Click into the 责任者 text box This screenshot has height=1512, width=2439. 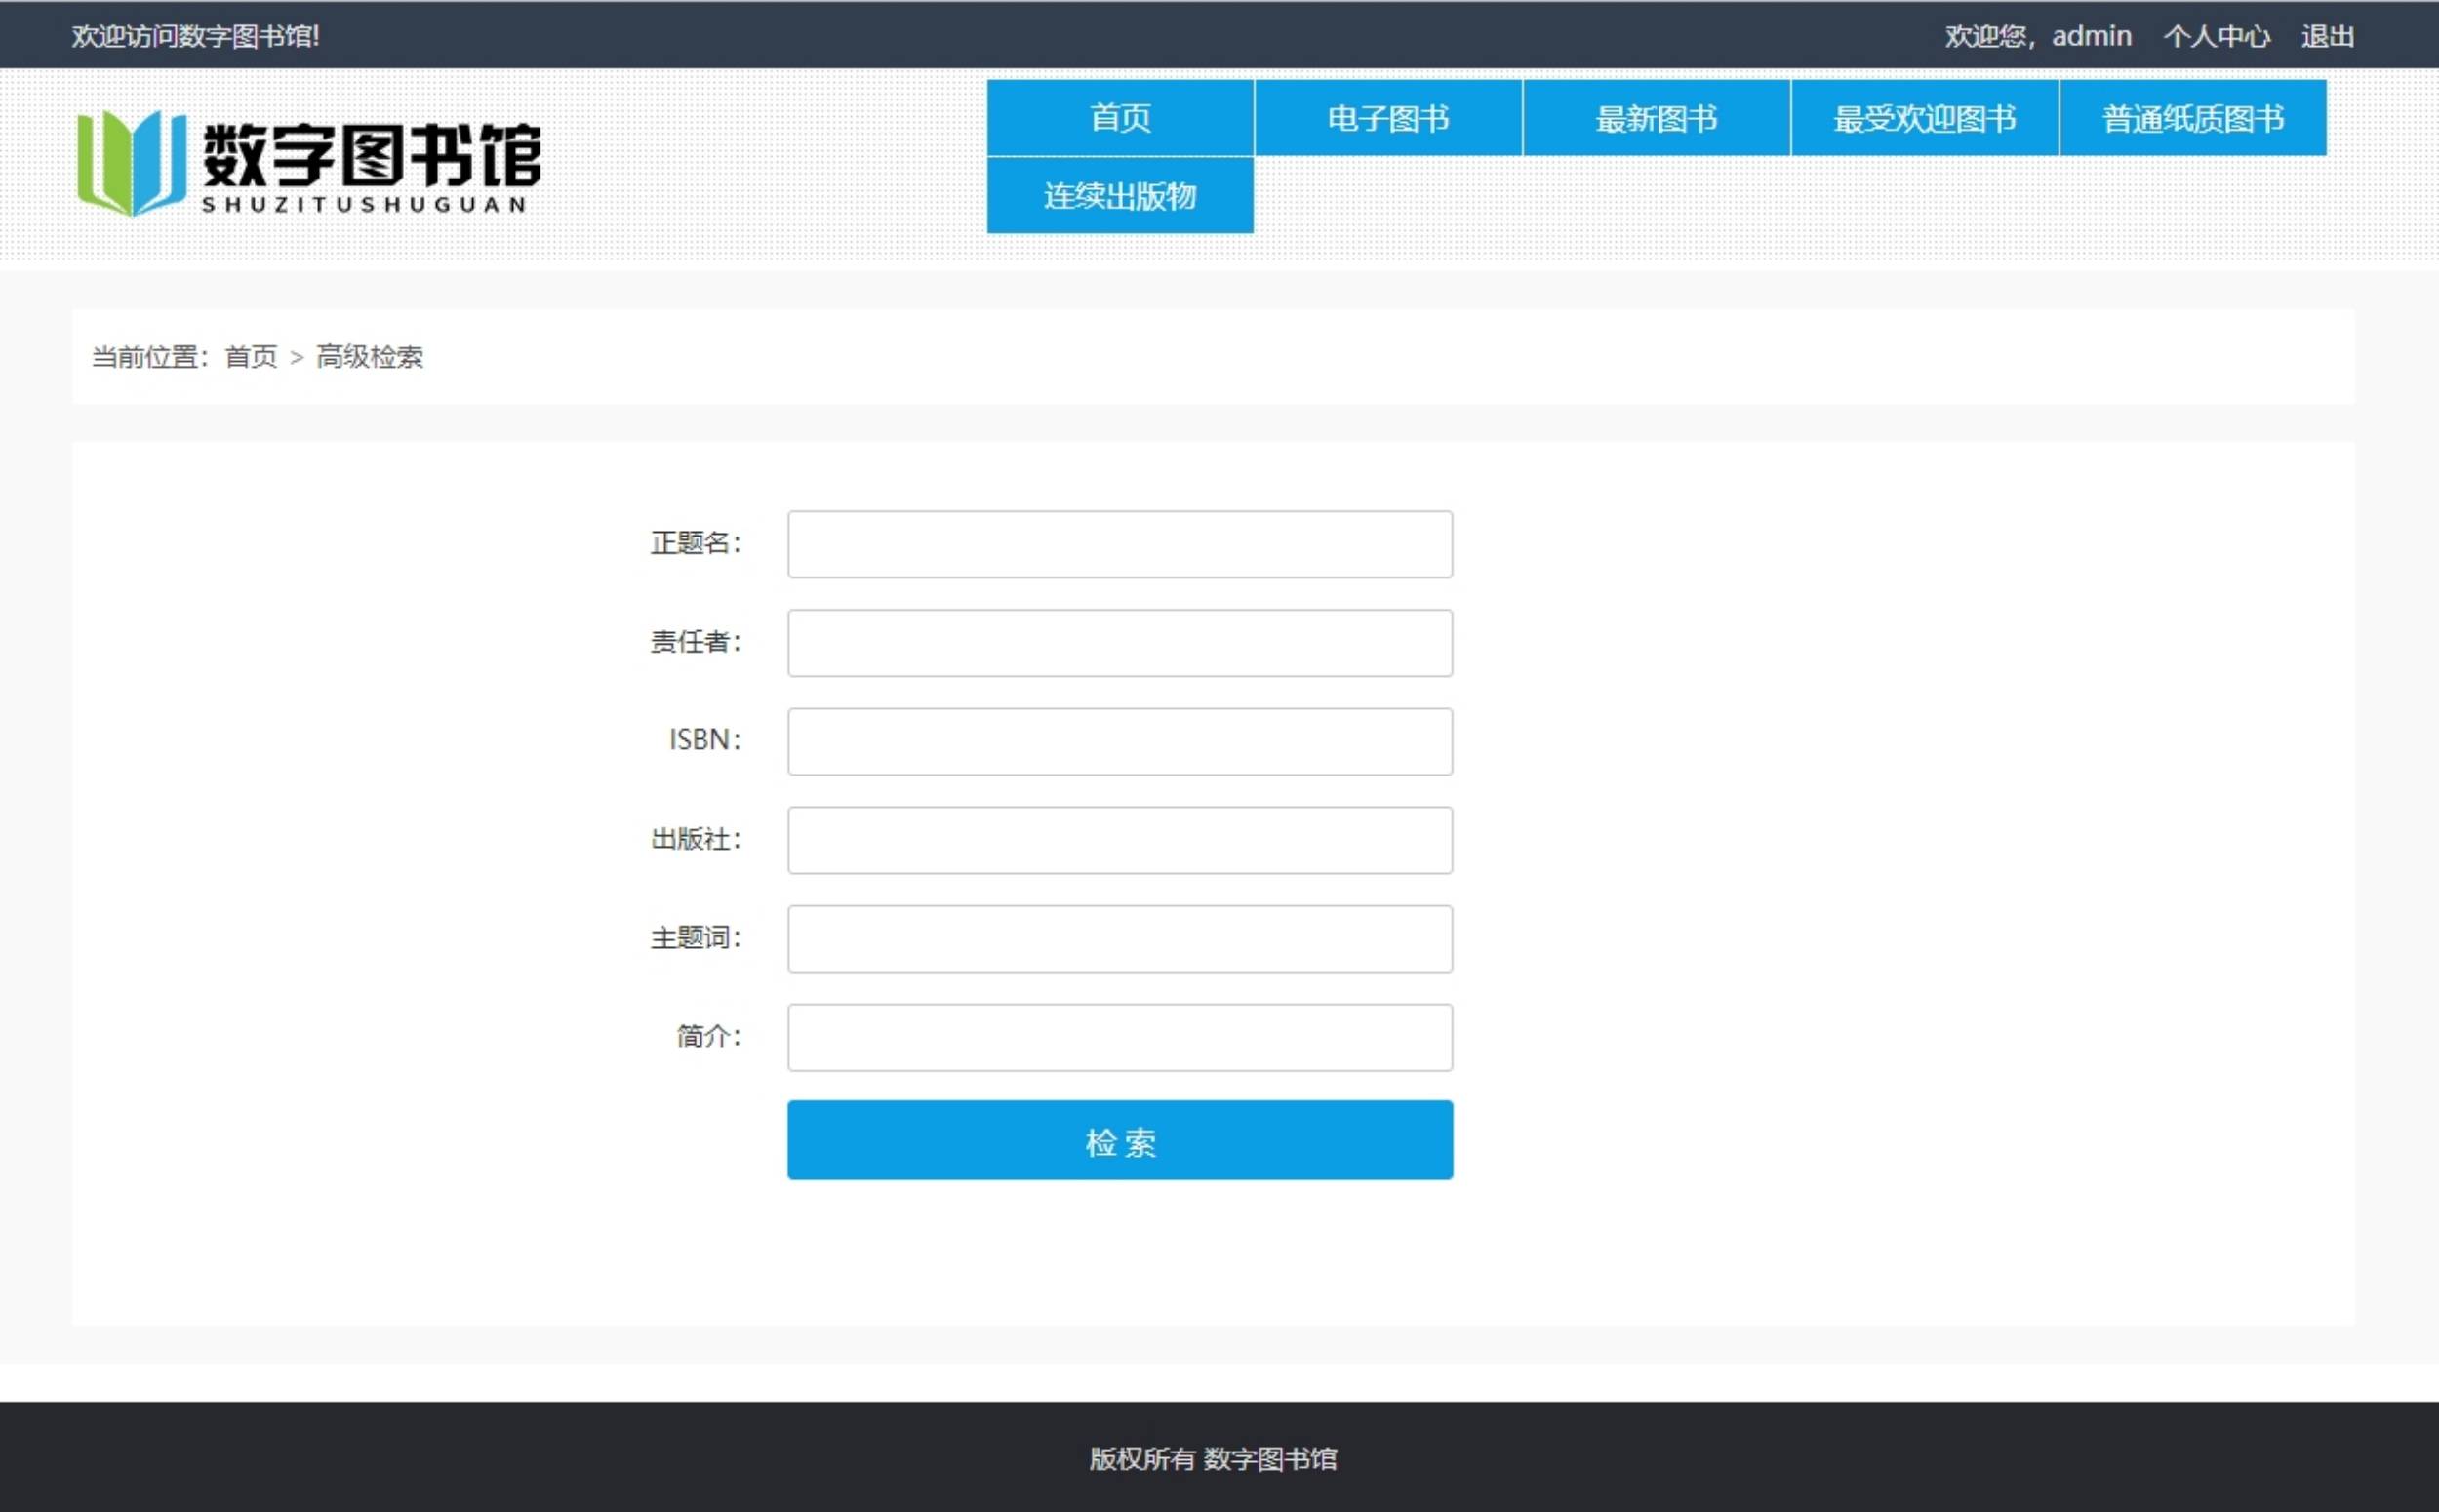[x=1120, y=643]
